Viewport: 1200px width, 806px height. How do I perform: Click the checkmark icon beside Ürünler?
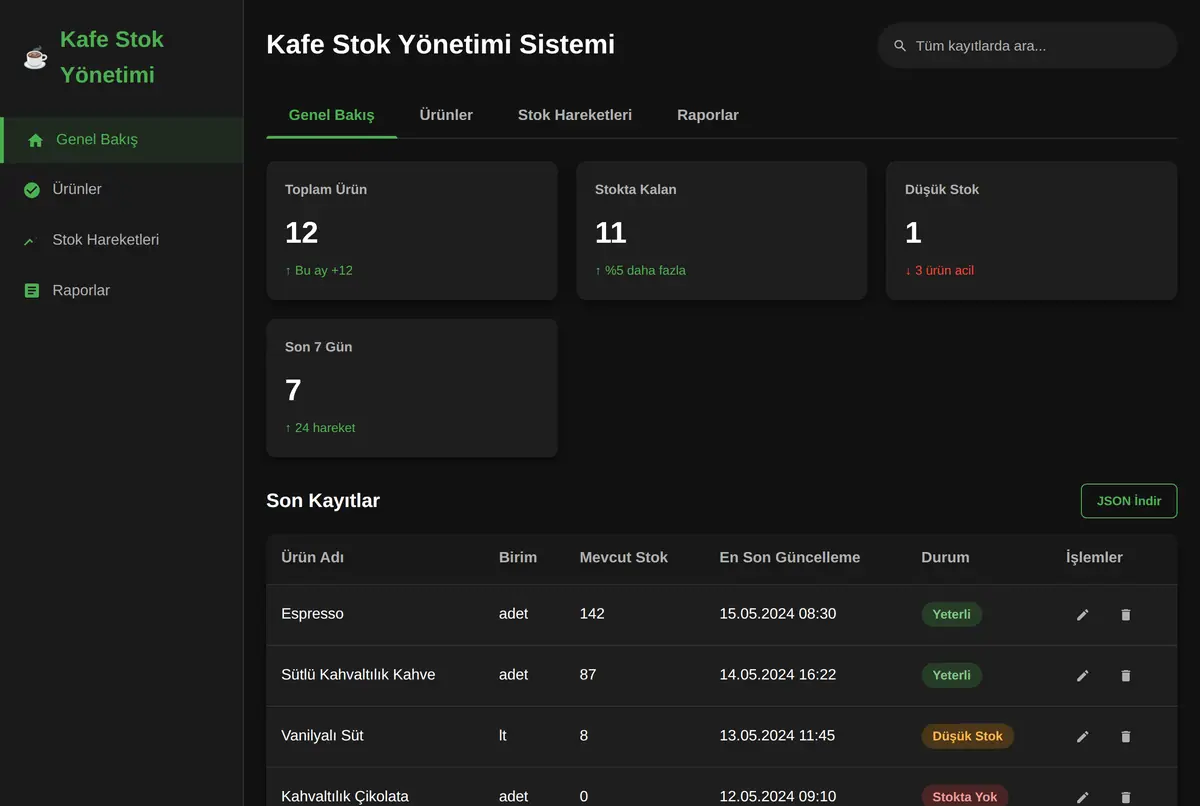[32, 190]
